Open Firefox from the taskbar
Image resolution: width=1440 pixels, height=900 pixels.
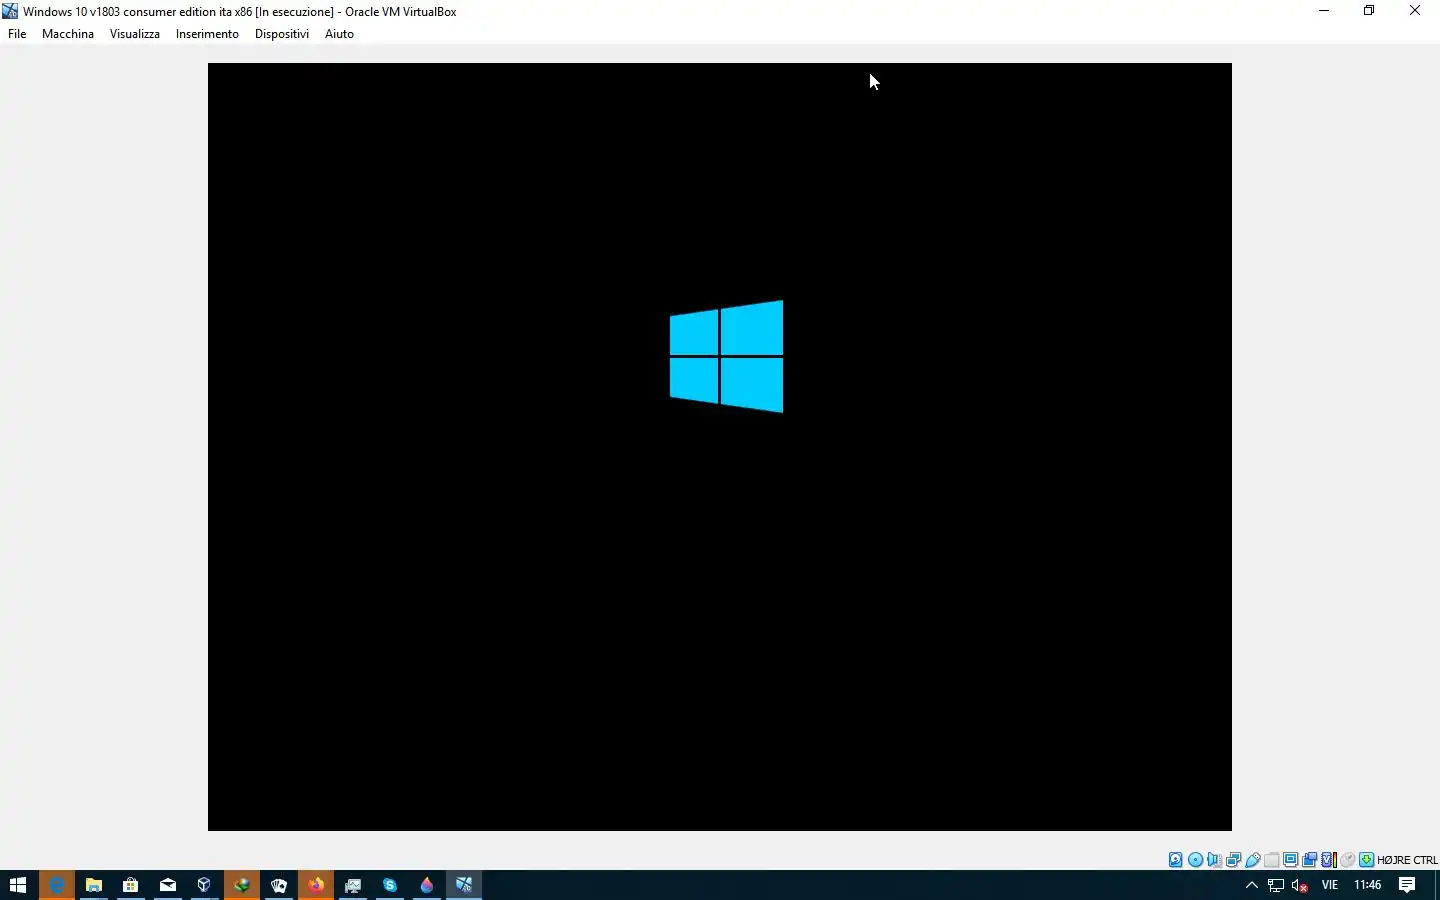pyautogui.click(x=316, y=885)
